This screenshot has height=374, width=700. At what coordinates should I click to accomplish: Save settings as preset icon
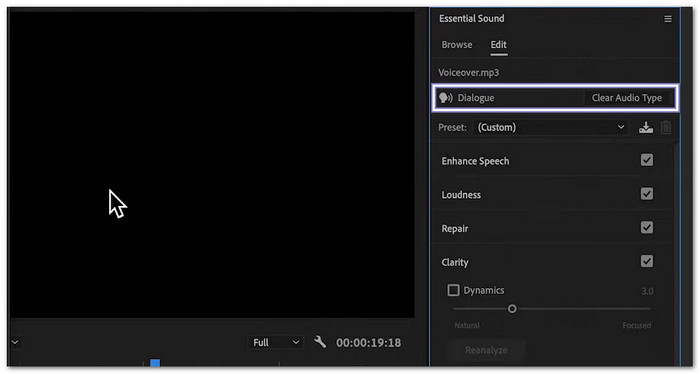point(646,128)
